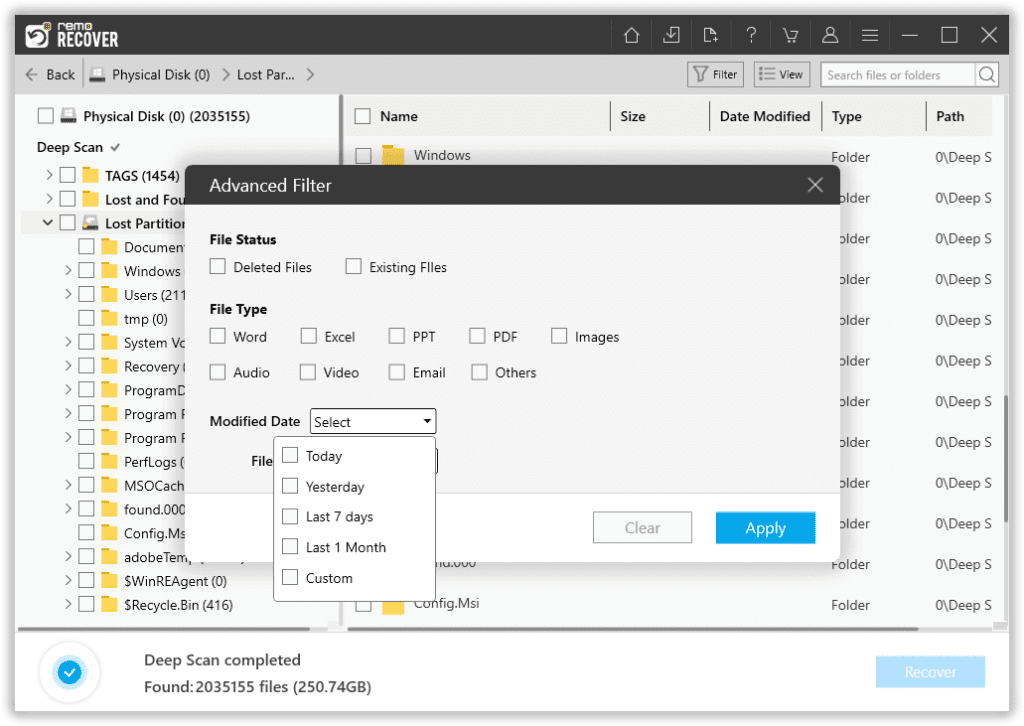The height and width of the screenshot is (726, 1024).
Task: Enable the Deleted Files checkbox
Action: (217, 267)
